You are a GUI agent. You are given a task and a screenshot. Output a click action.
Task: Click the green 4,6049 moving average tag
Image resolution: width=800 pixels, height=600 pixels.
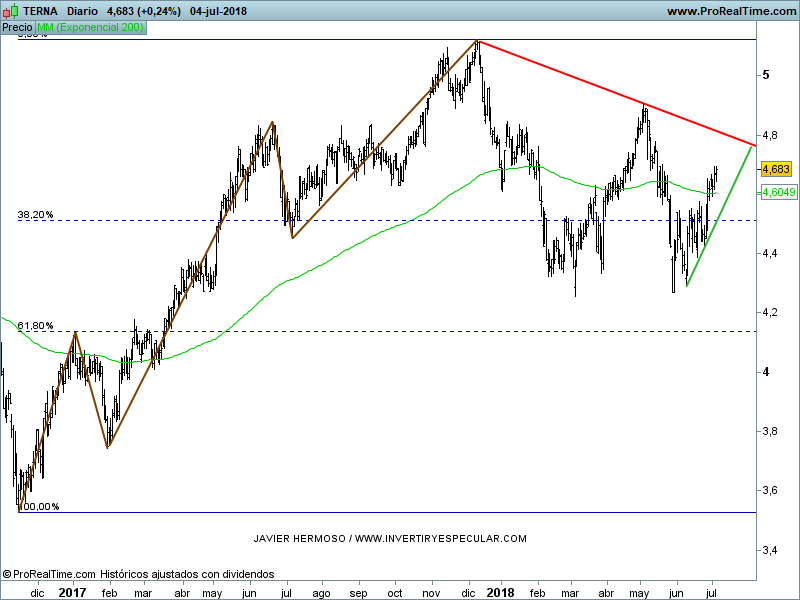(778, 192)
